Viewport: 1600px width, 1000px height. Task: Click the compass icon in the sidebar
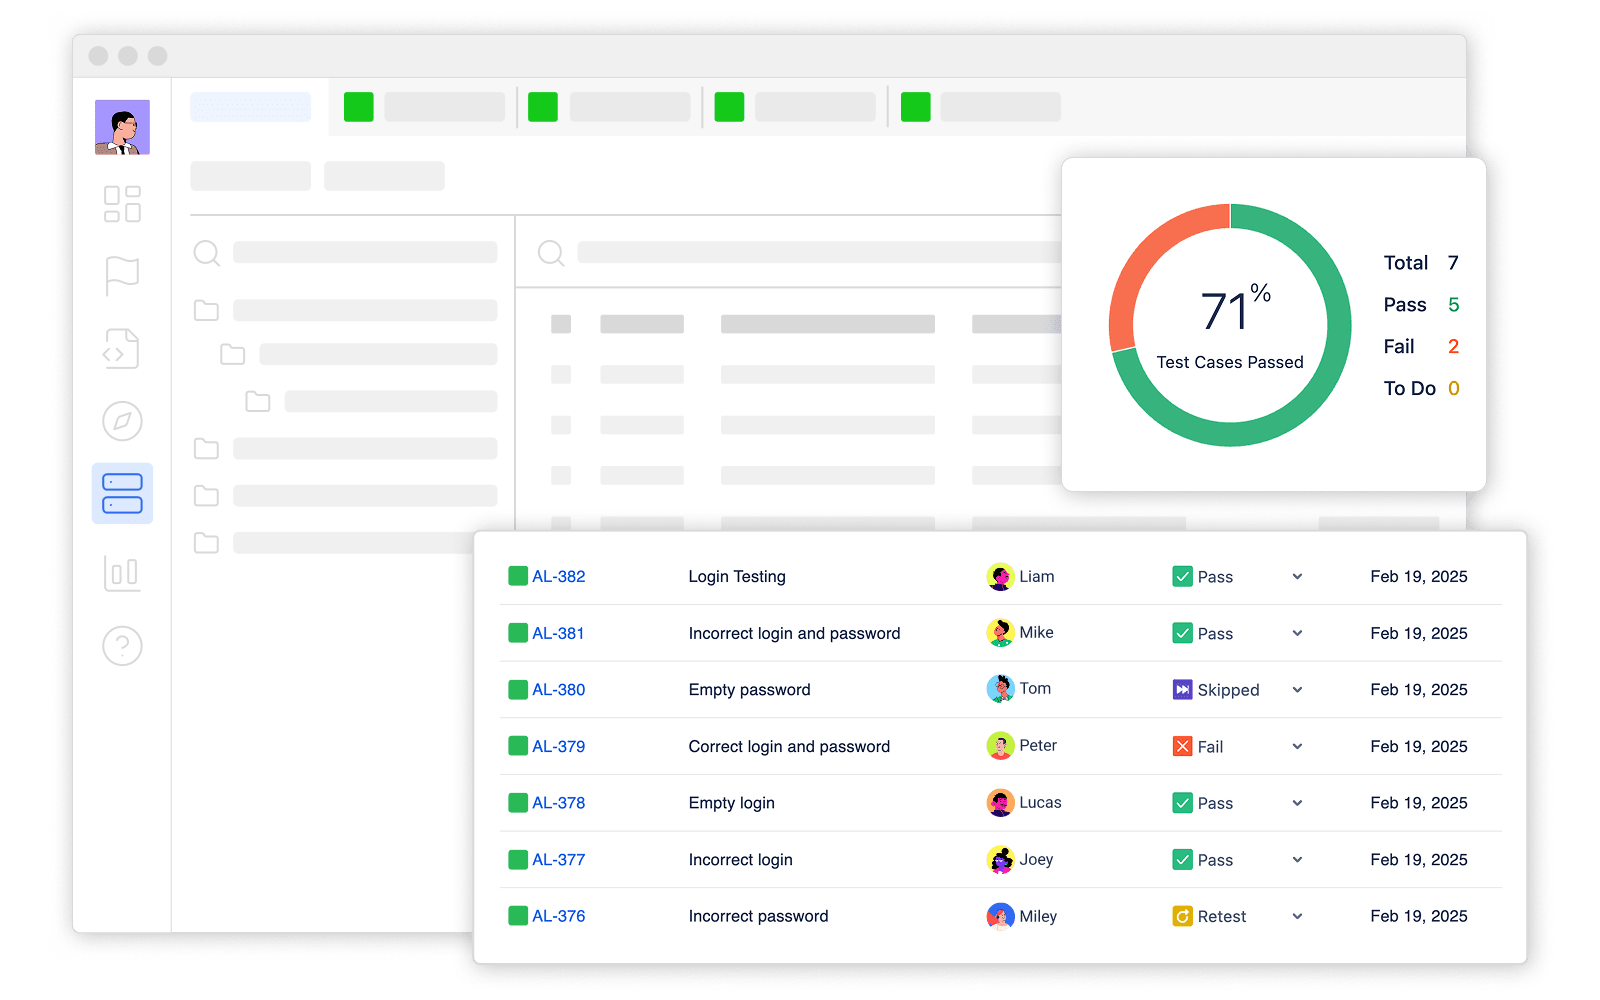(122, 421)
